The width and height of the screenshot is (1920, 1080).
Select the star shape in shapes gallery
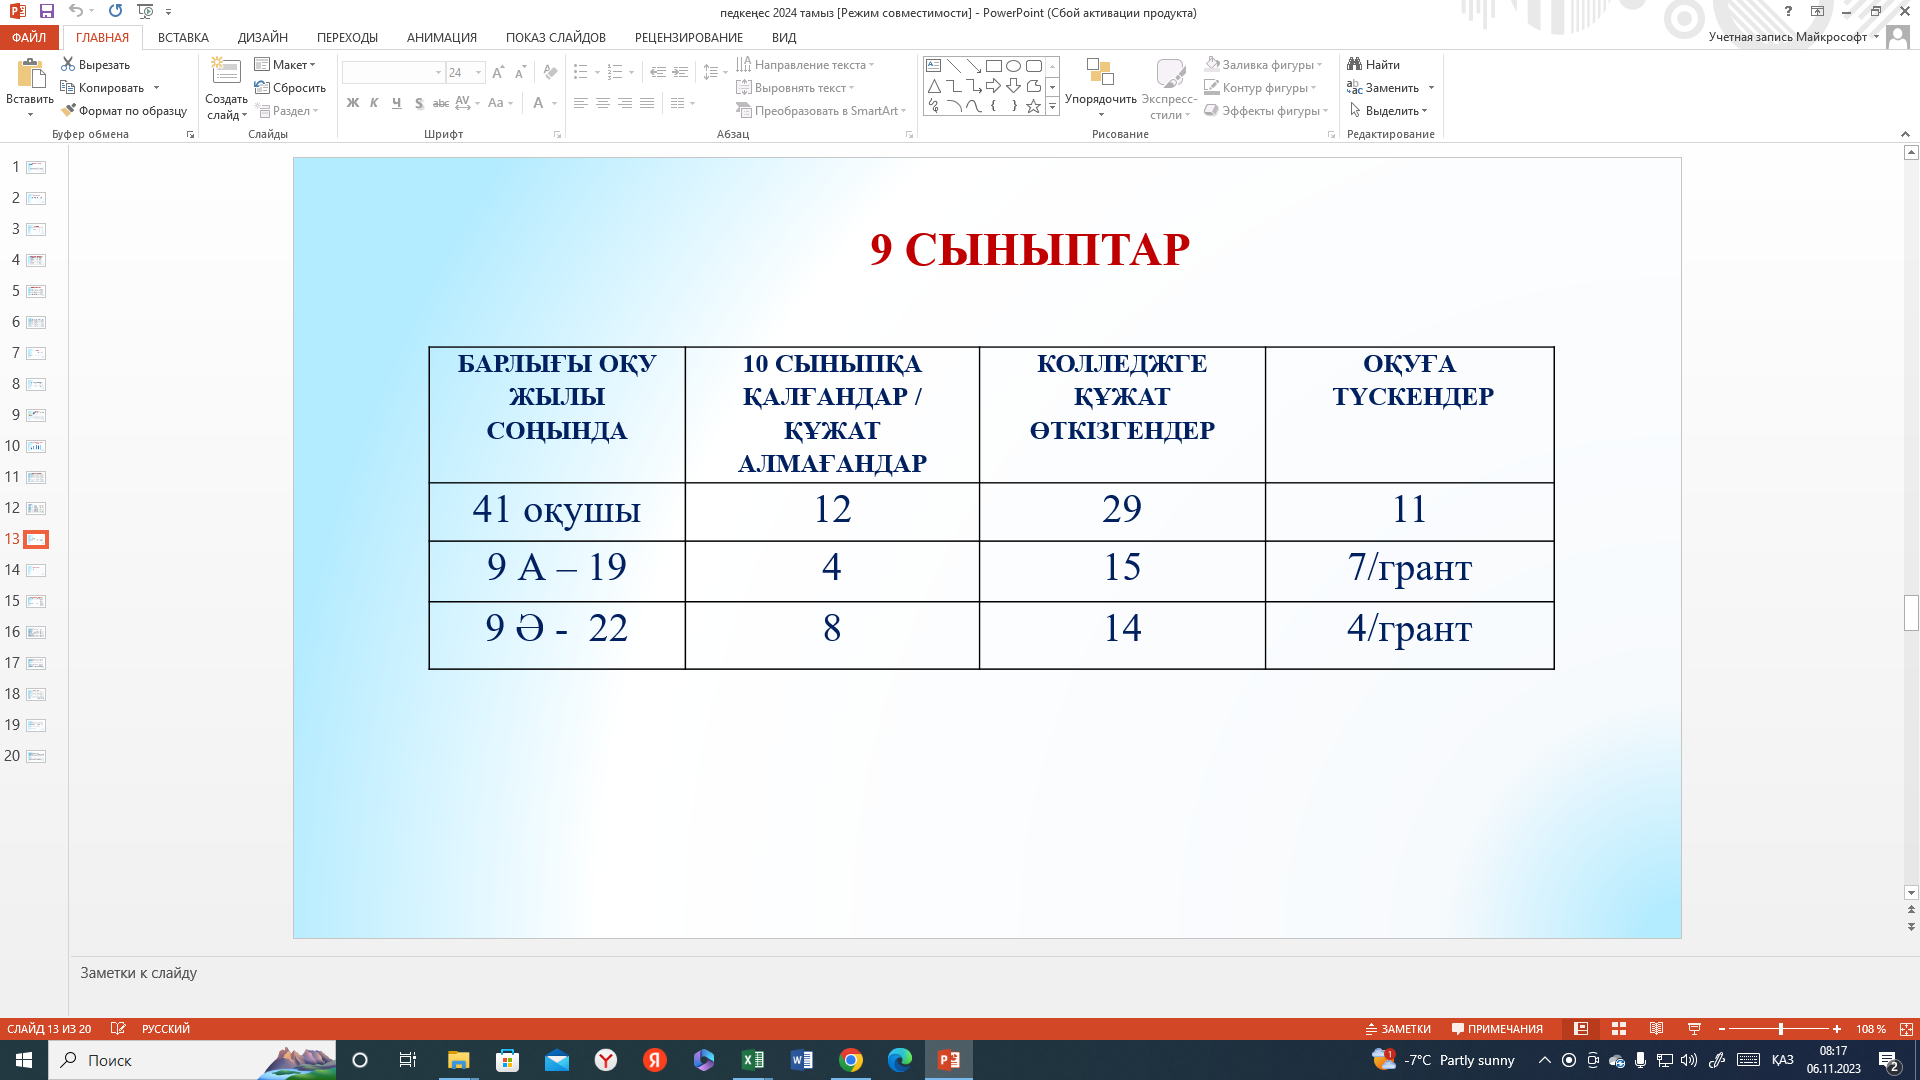(1033, 106)
